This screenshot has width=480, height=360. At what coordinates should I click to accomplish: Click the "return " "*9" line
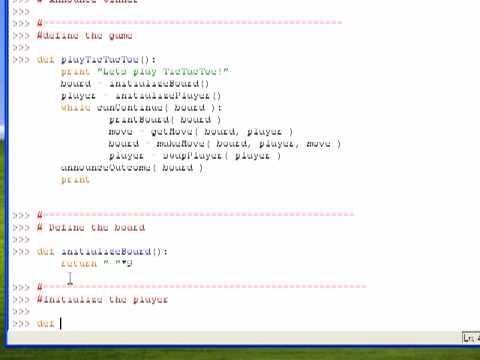[x=97, y=264]
